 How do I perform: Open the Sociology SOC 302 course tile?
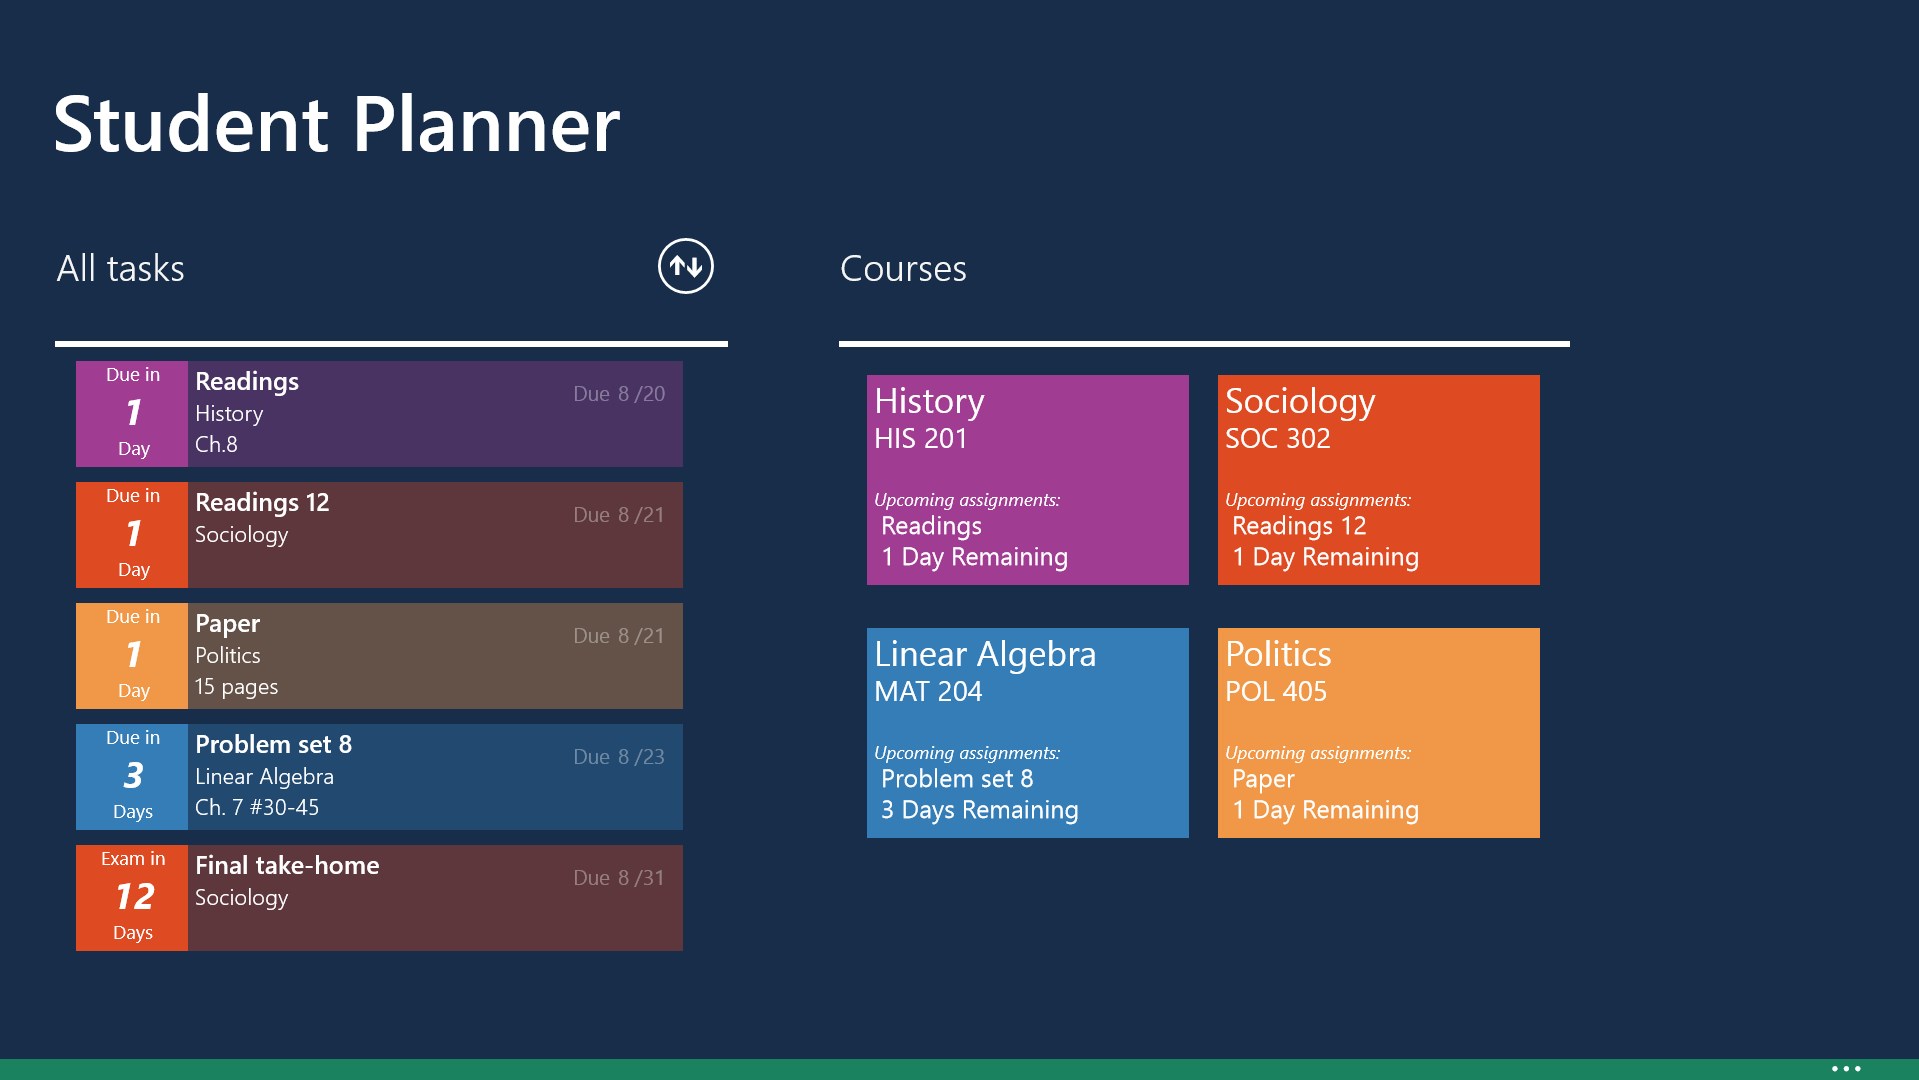[1378, 479]
